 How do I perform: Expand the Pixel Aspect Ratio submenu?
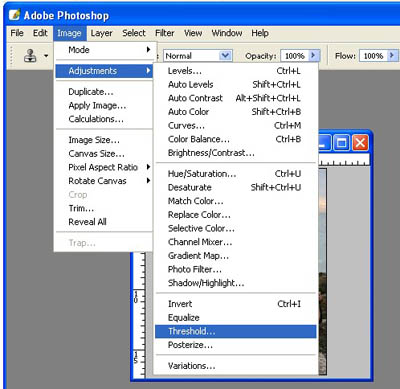[104, 167]
